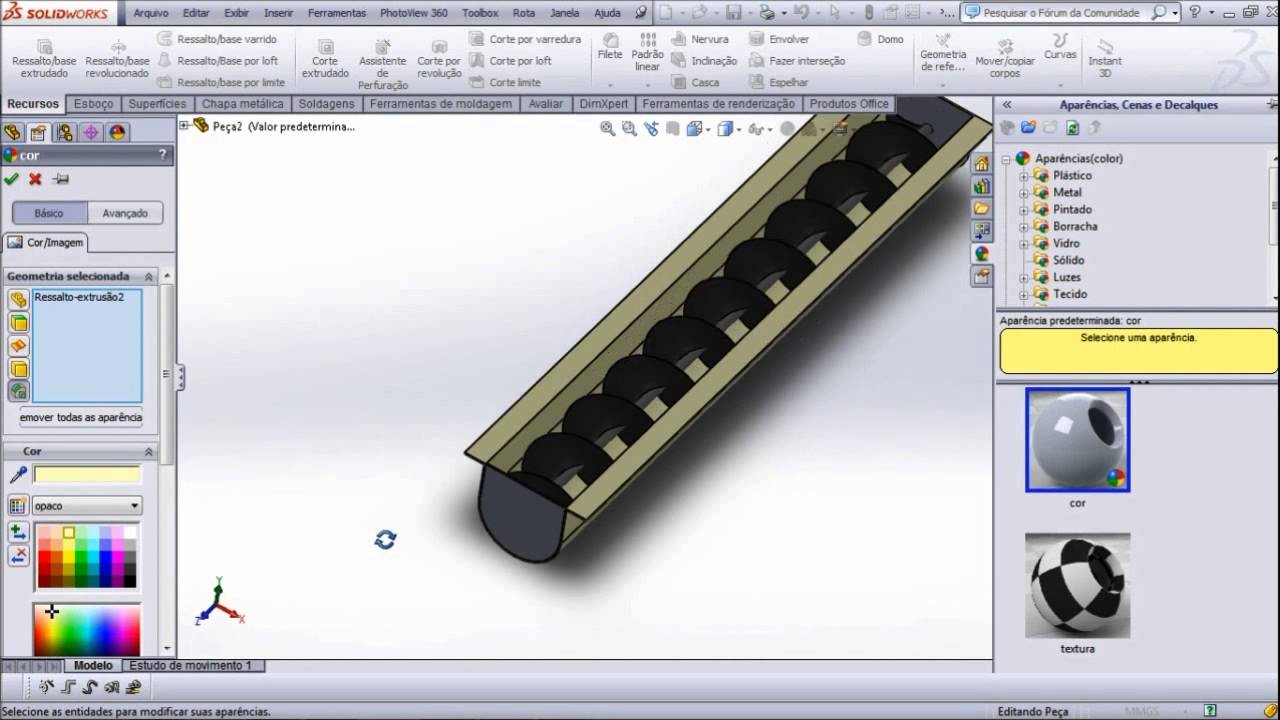This screenshot has width=1280, height=720.
Task: Click the eyedropper color picker tool
Action: click(17, 475)
